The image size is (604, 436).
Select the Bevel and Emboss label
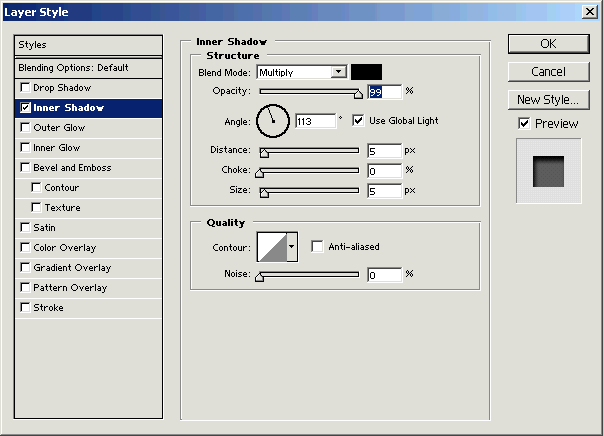click(x=72, y=168)
